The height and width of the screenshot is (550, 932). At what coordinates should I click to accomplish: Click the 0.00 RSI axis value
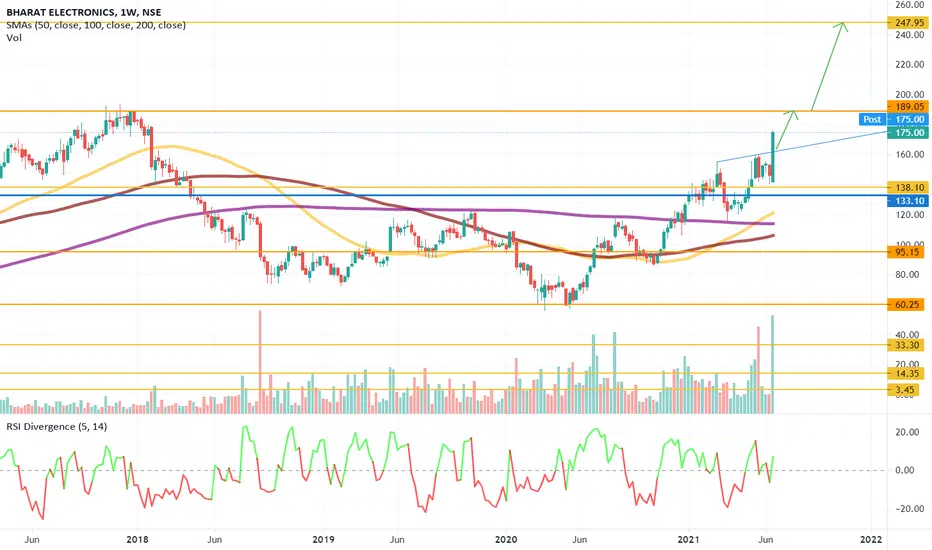click(x=904, y=470)
